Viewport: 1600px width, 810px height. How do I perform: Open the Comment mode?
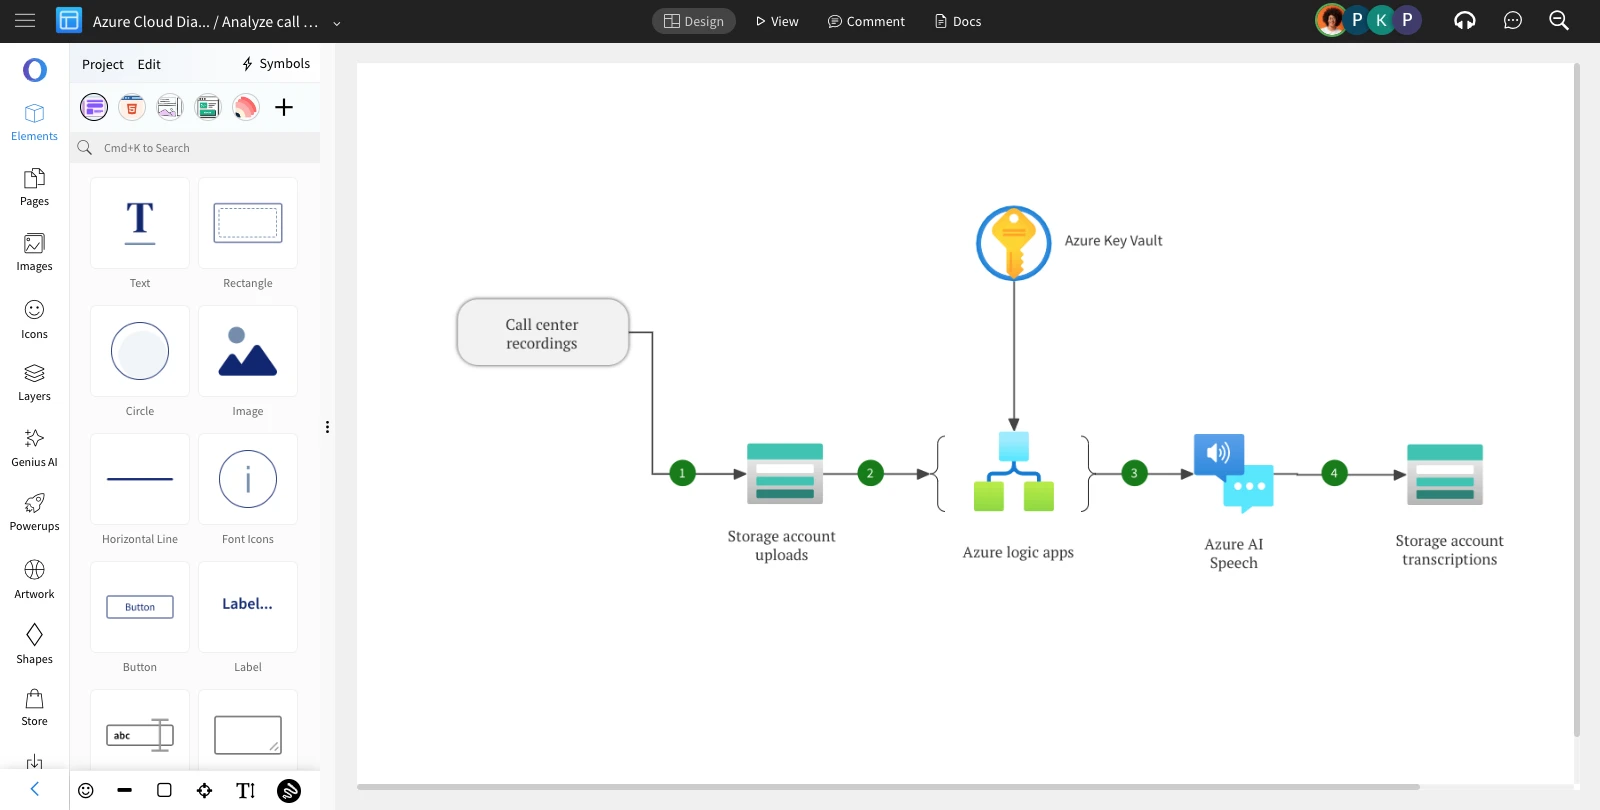(866, 21)
